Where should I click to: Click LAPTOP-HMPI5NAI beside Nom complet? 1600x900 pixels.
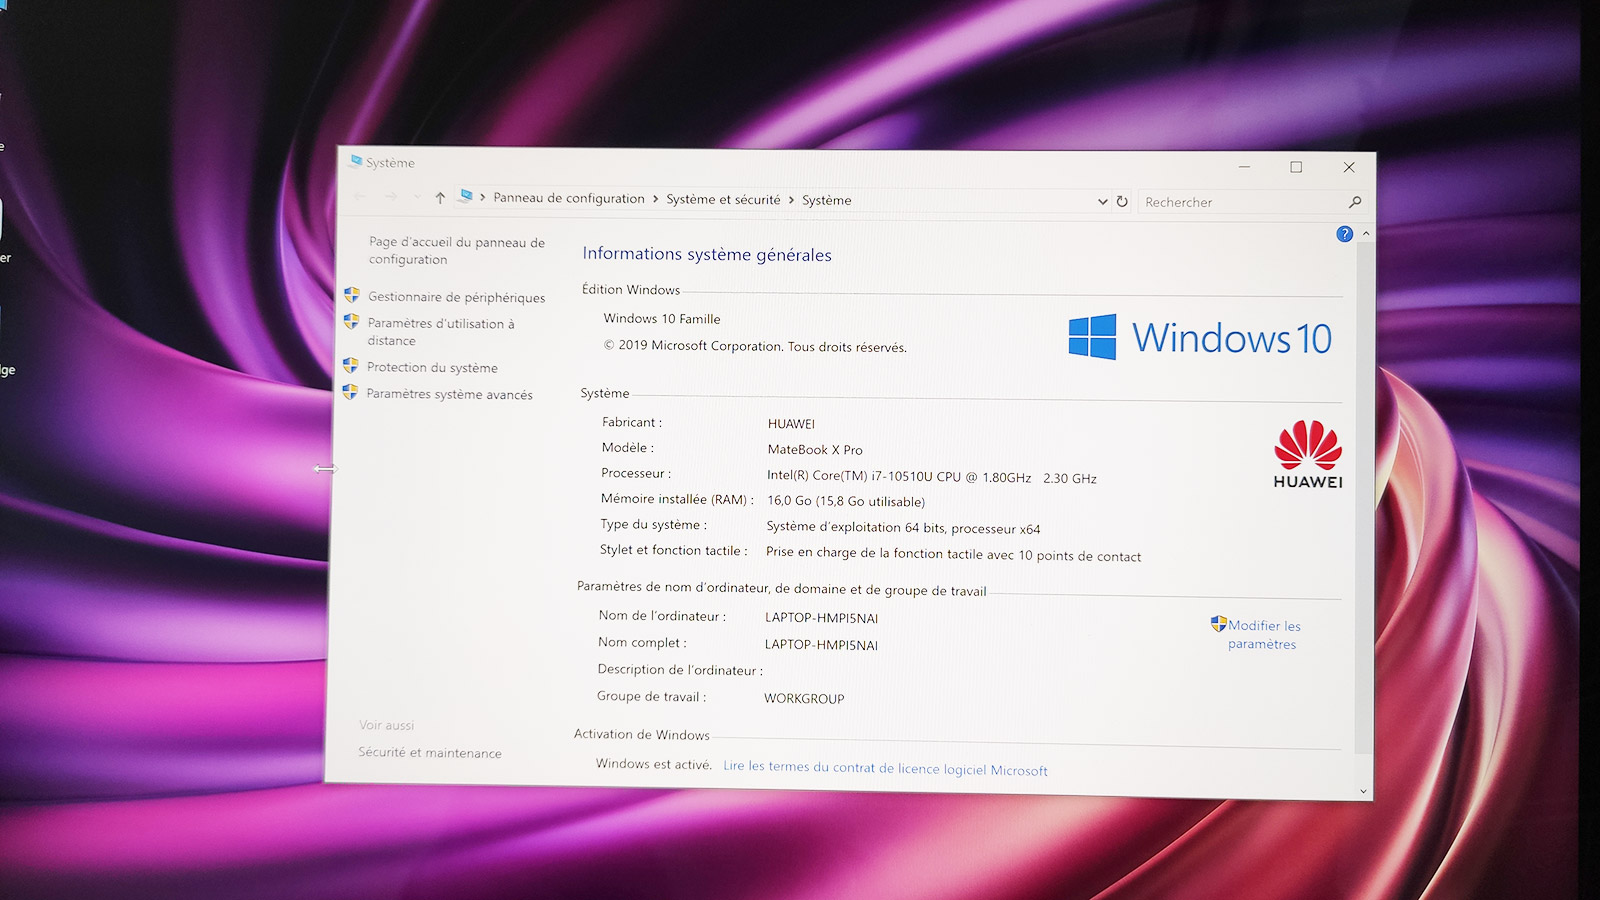tap(821, 644)
